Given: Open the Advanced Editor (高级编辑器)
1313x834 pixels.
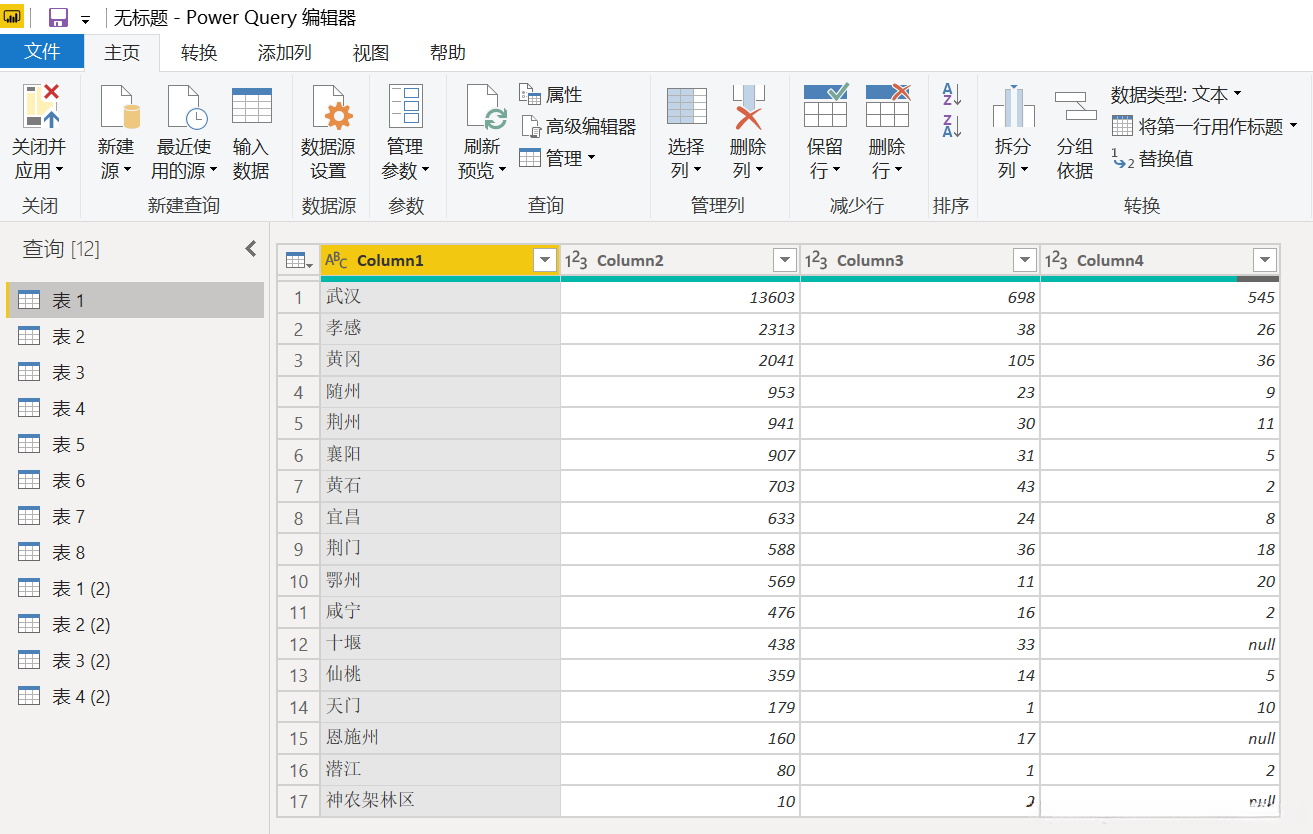Looking at the screenshot, I should (578, 126).
